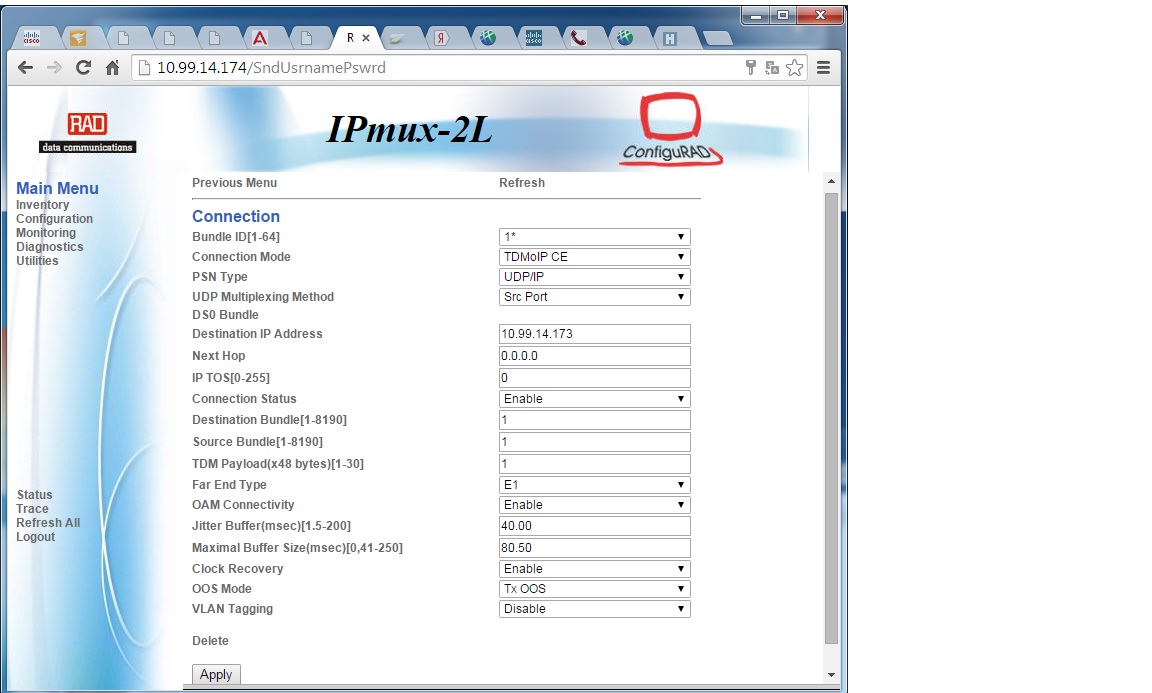Click the translate page icon
The width and height of the screenshot is (1152, 693).
coord(771,68)
